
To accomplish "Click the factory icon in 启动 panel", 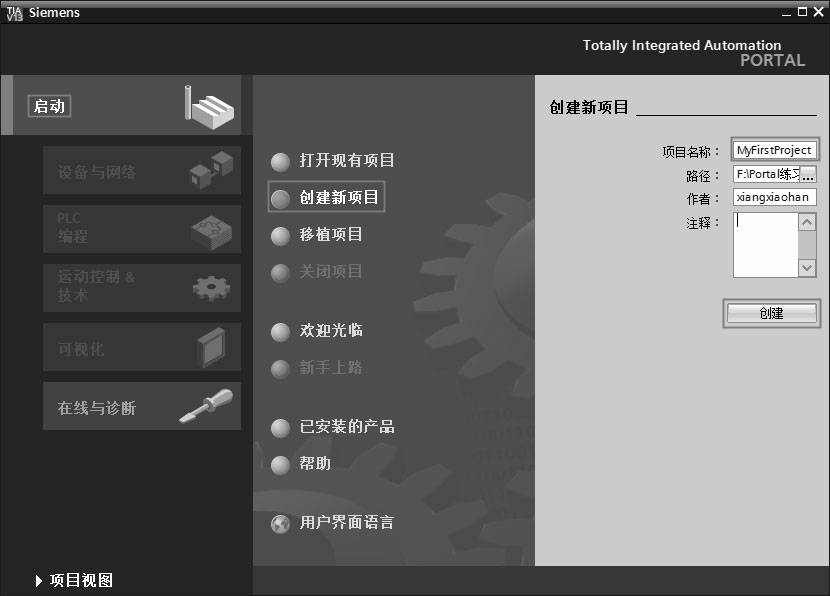I will click(x=210, y=107).
